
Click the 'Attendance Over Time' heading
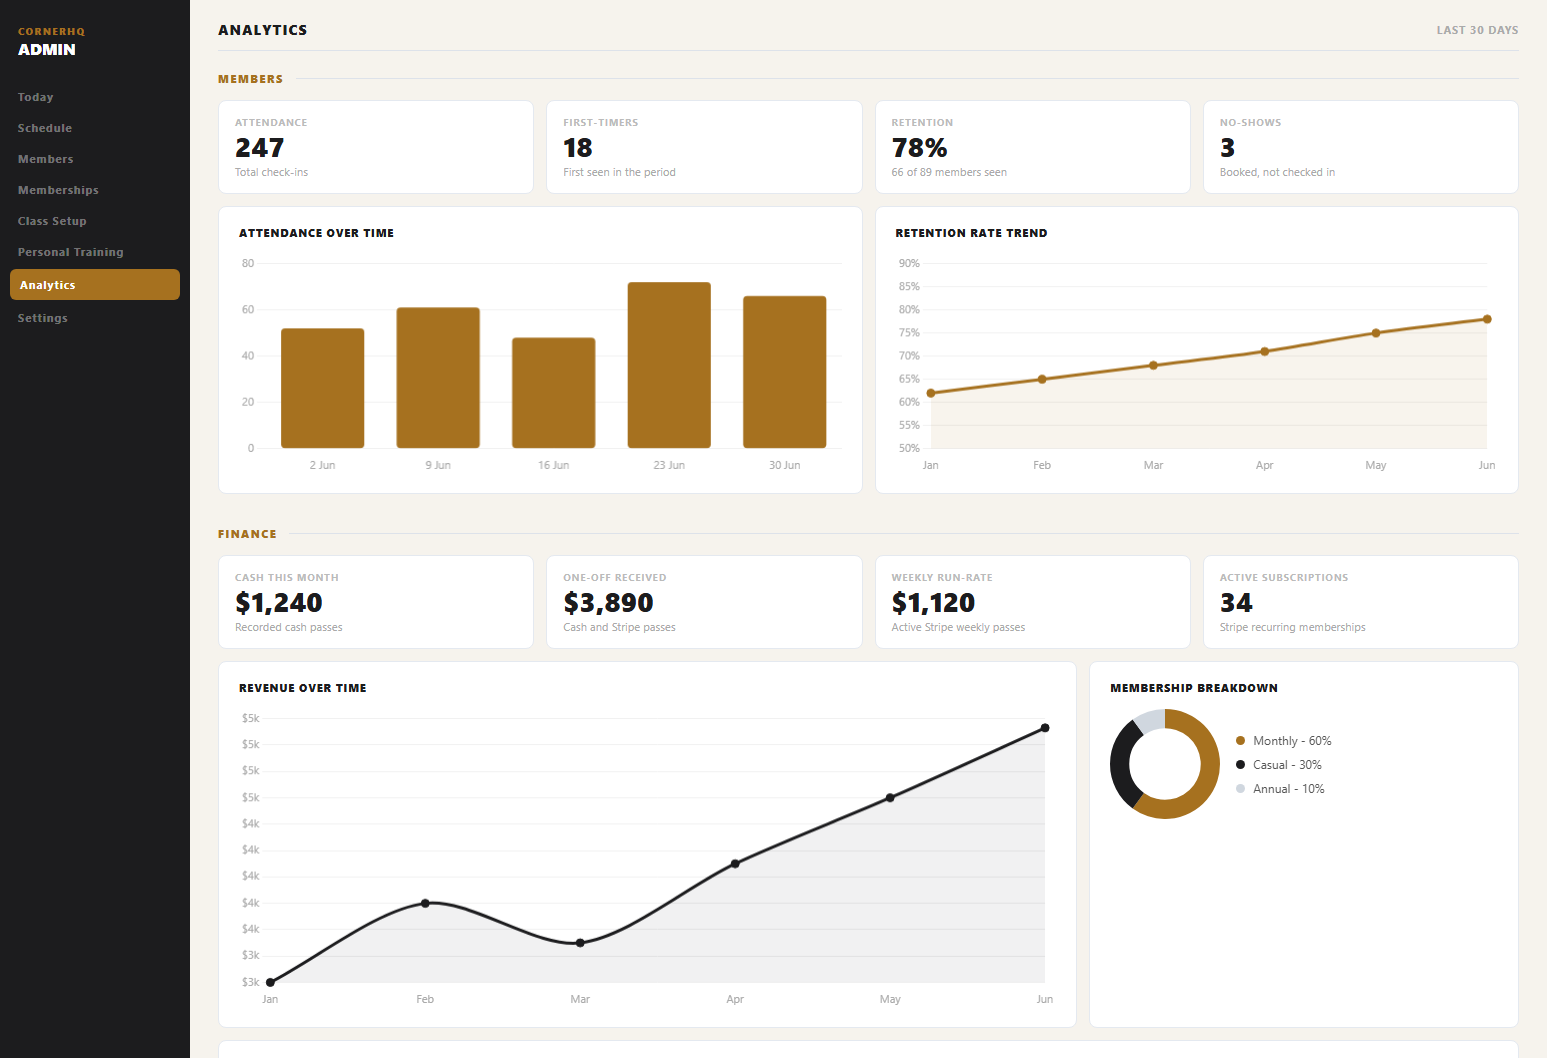316,233
